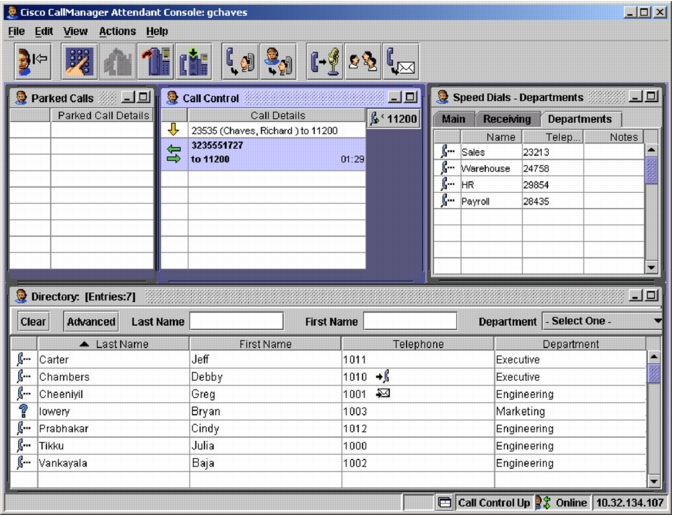Screen dimensions: 675x517
Task: Click the unknown status question-mark icon for lowery
Action: click(x=24, y=411)
